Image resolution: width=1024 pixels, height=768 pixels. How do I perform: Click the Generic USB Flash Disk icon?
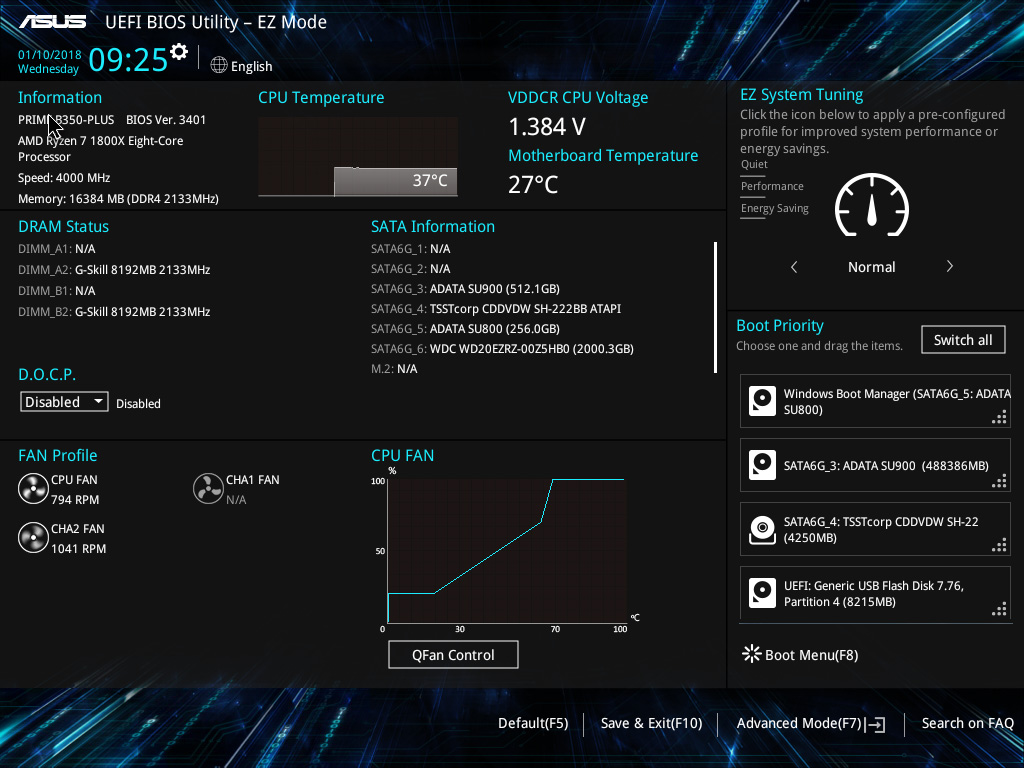(762, 593)
